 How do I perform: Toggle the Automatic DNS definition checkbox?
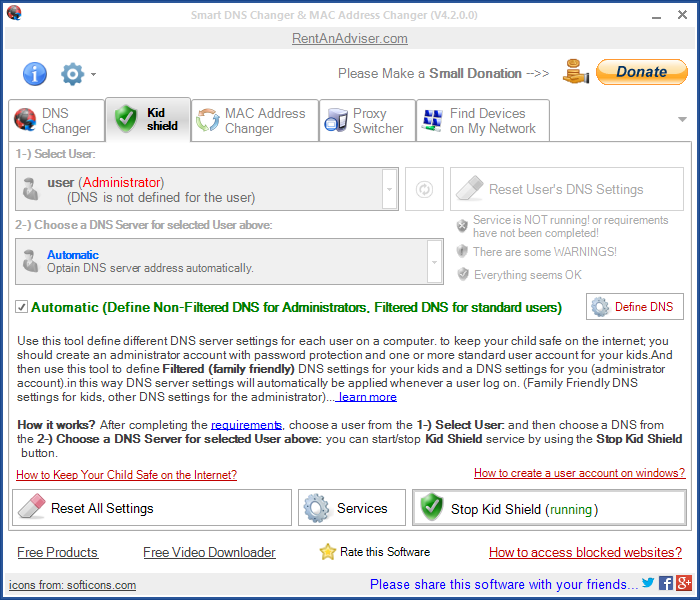(x=21, y=307)
